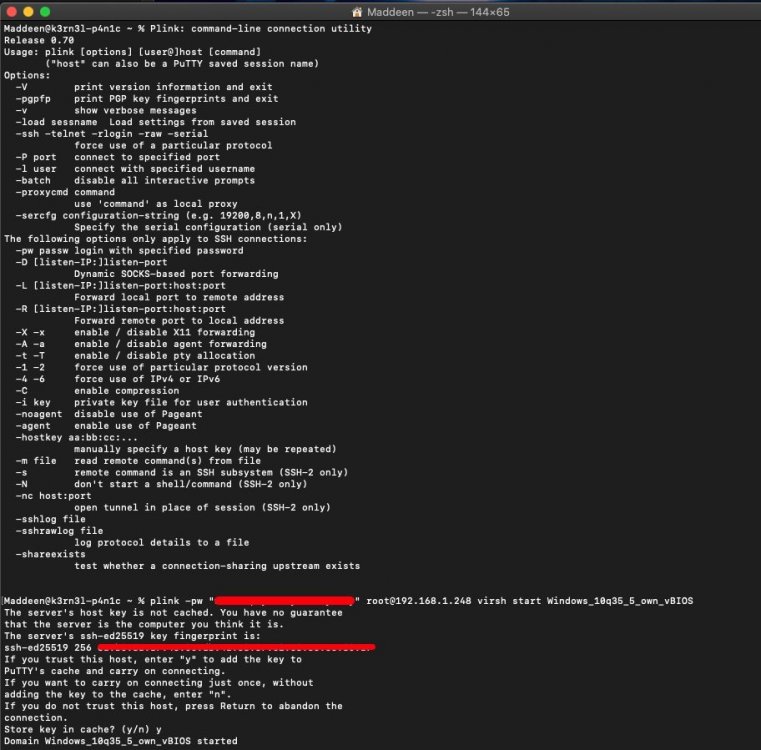Click the yellow minimize window button
This screenshot has height=750, width=761.
pos(28,12)
